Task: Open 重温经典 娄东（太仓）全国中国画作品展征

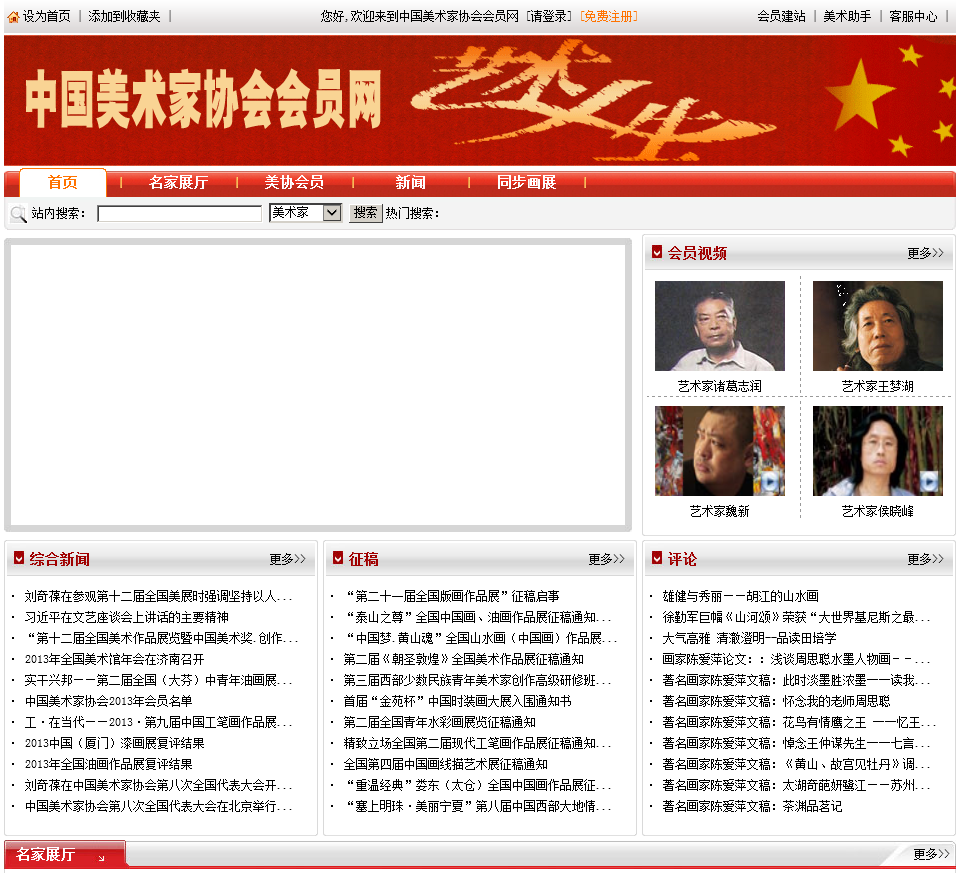Action: (x=477, y=784)
